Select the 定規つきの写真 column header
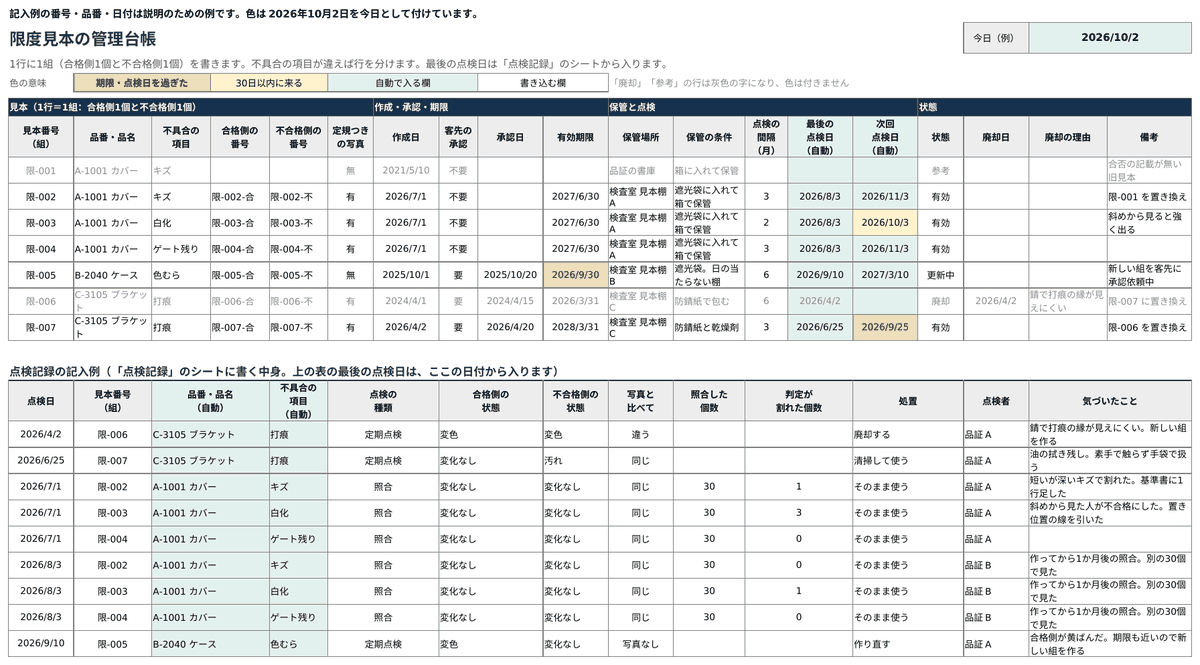The width and height of the screenshot is (1200, 665). (x=350, y=137)
